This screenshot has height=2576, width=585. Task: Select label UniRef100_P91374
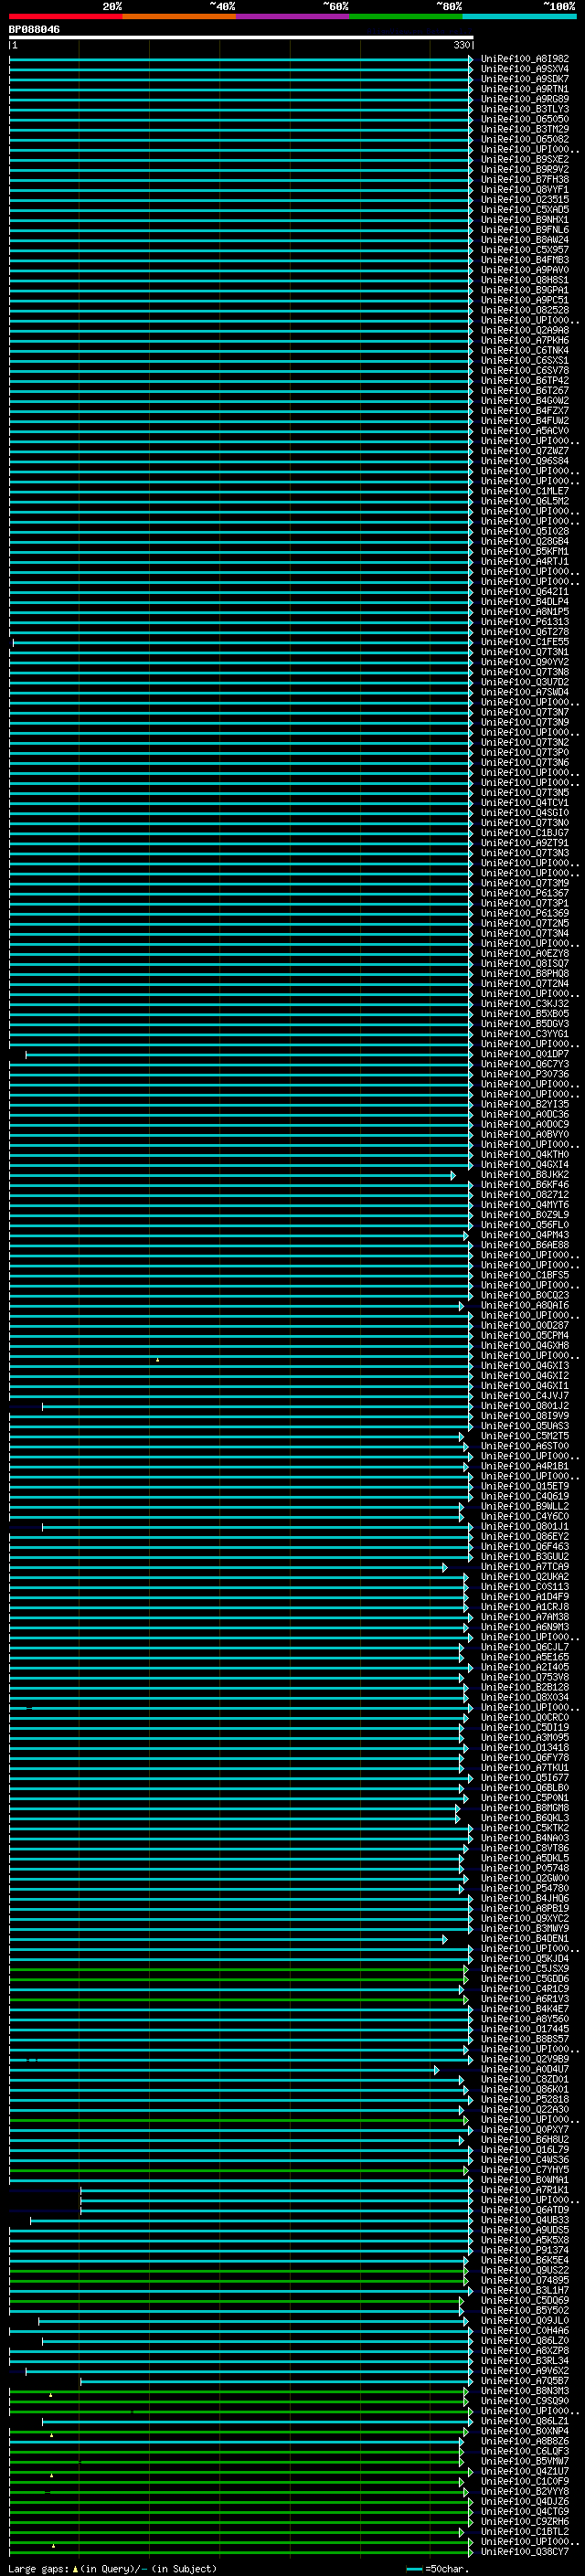pos(525,2250)
